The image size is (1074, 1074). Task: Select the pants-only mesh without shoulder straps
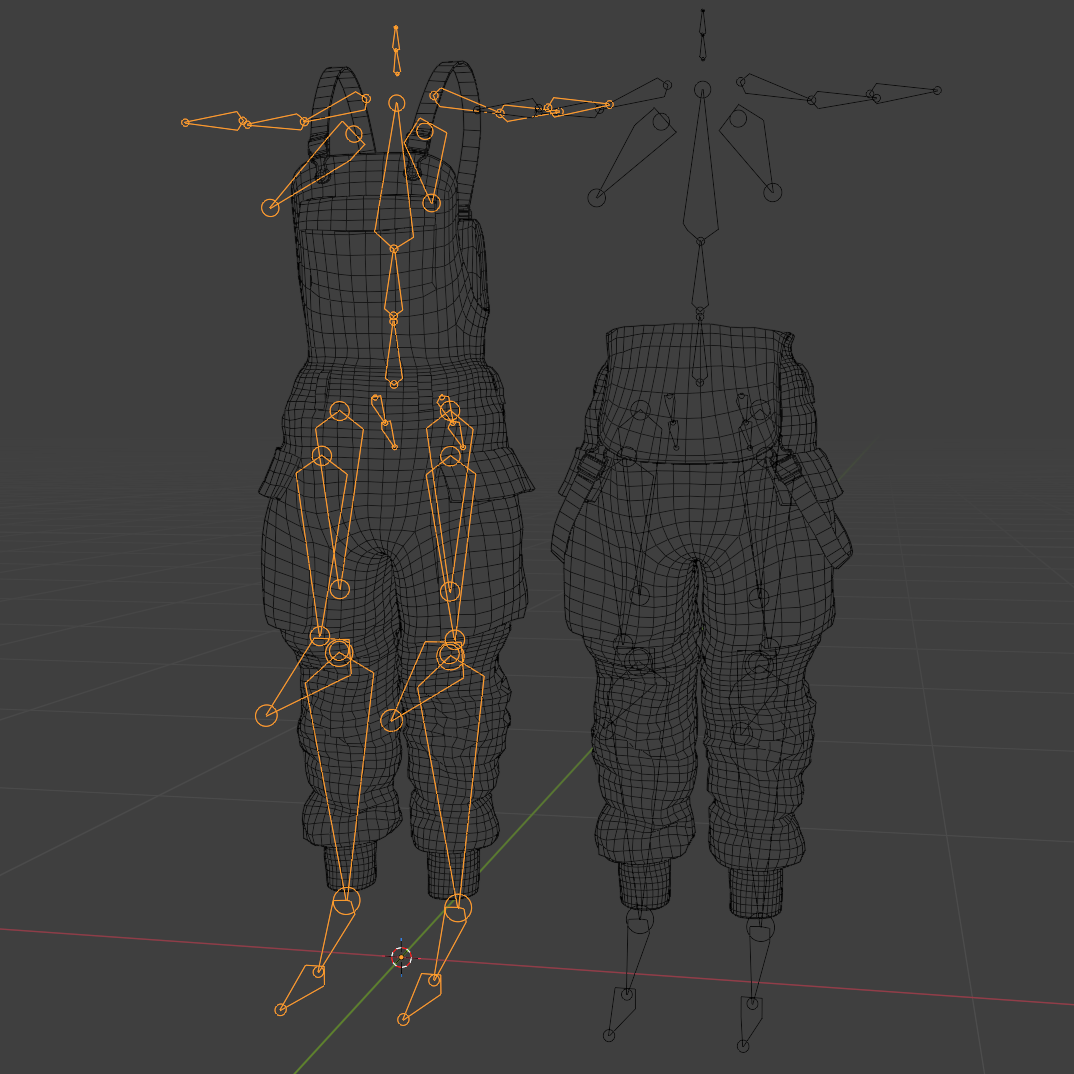pos(701,620)
